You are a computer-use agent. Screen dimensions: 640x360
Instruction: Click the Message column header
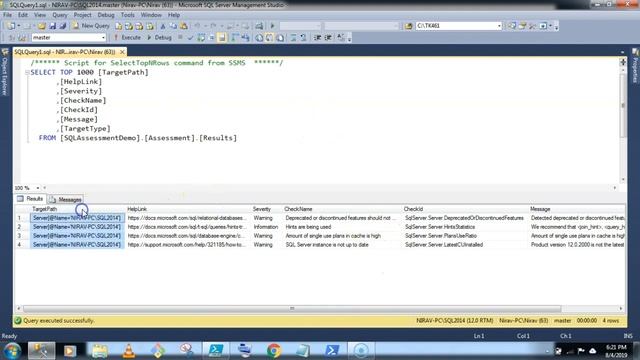577,209
